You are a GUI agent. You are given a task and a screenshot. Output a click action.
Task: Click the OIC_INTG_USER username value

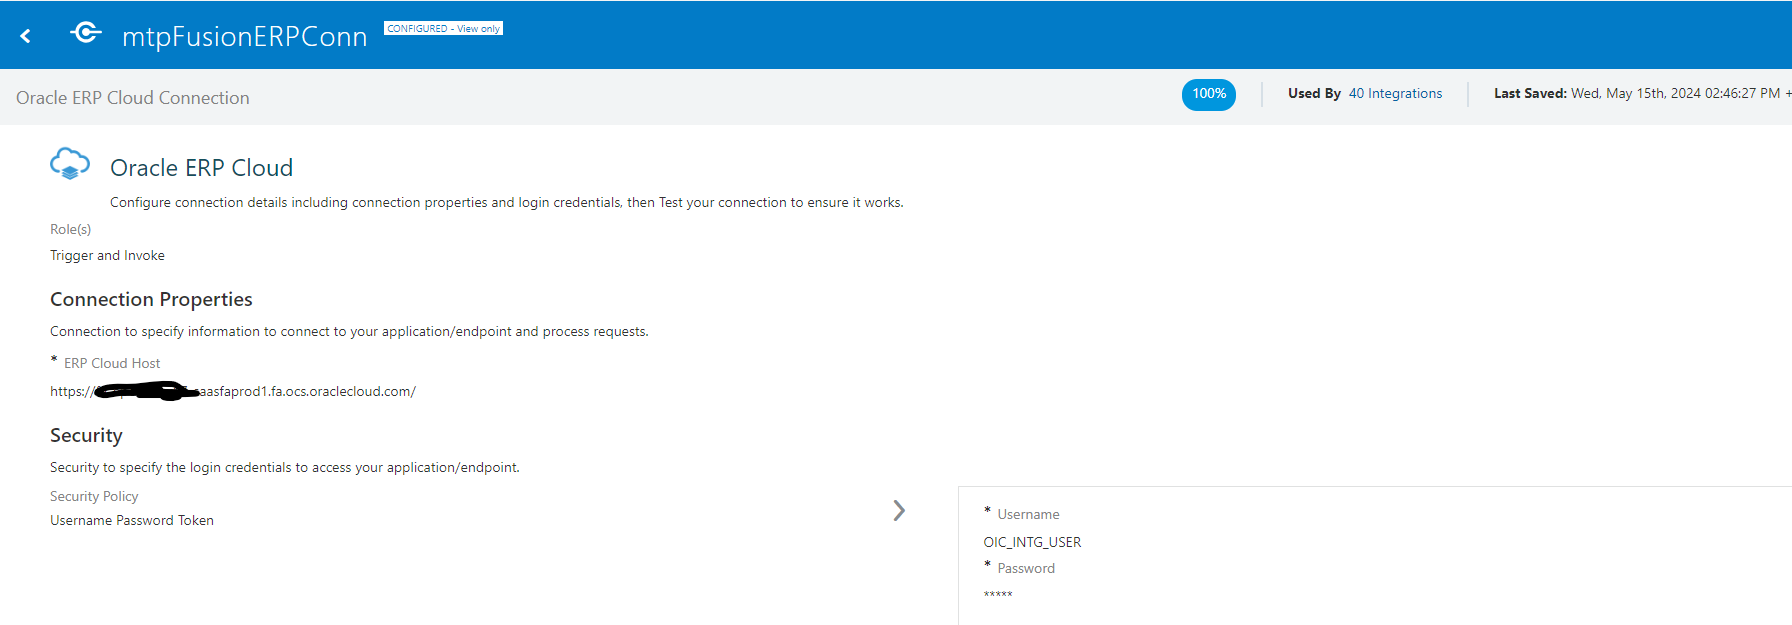(1032, 542)
